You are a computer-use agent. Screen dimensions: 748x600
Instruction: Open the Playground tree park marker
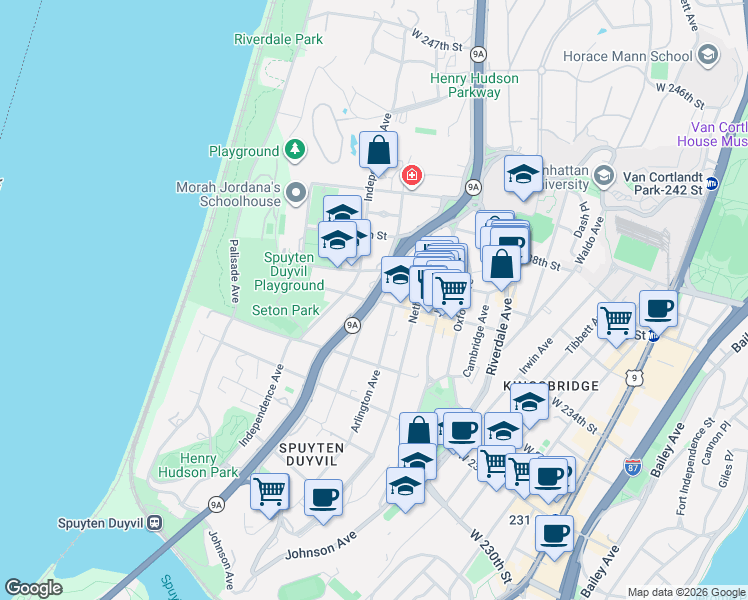tap(295, 150)
